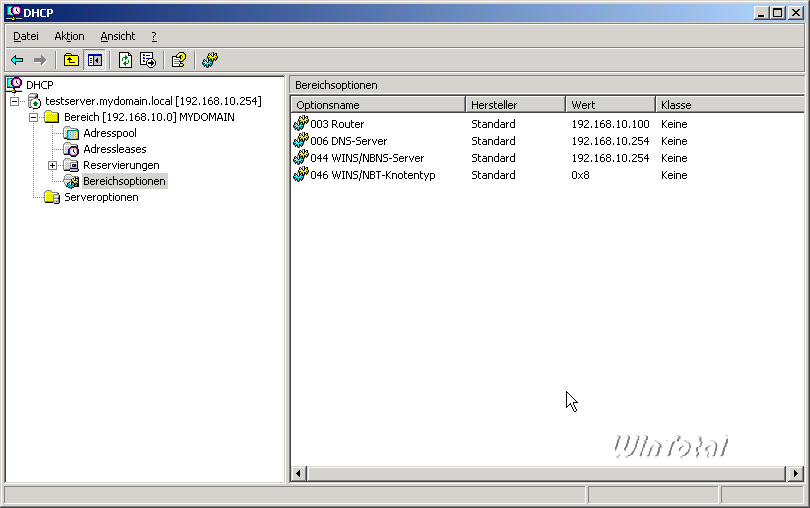Viewport: 810px width, 508px height.
Task: Sort by Hersteller column header
Action: coord(516,105)
